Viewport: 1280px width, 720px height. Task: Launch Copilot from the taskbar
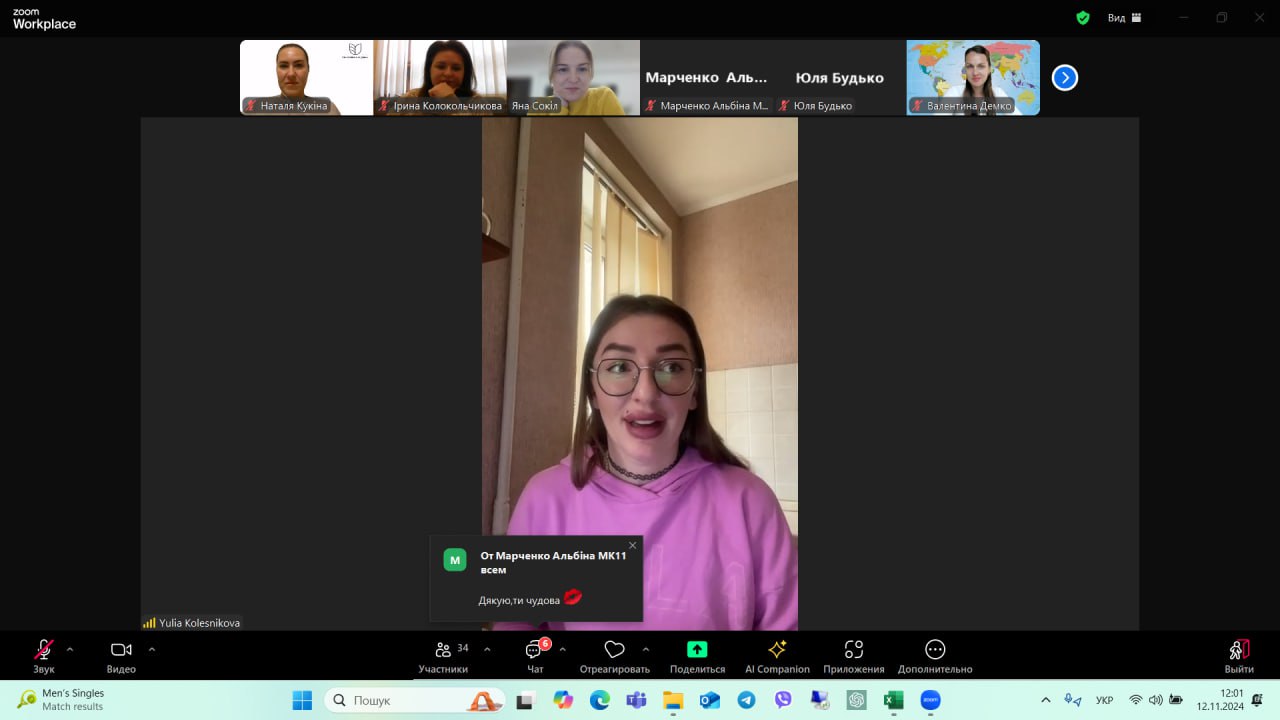pos(563,700)
